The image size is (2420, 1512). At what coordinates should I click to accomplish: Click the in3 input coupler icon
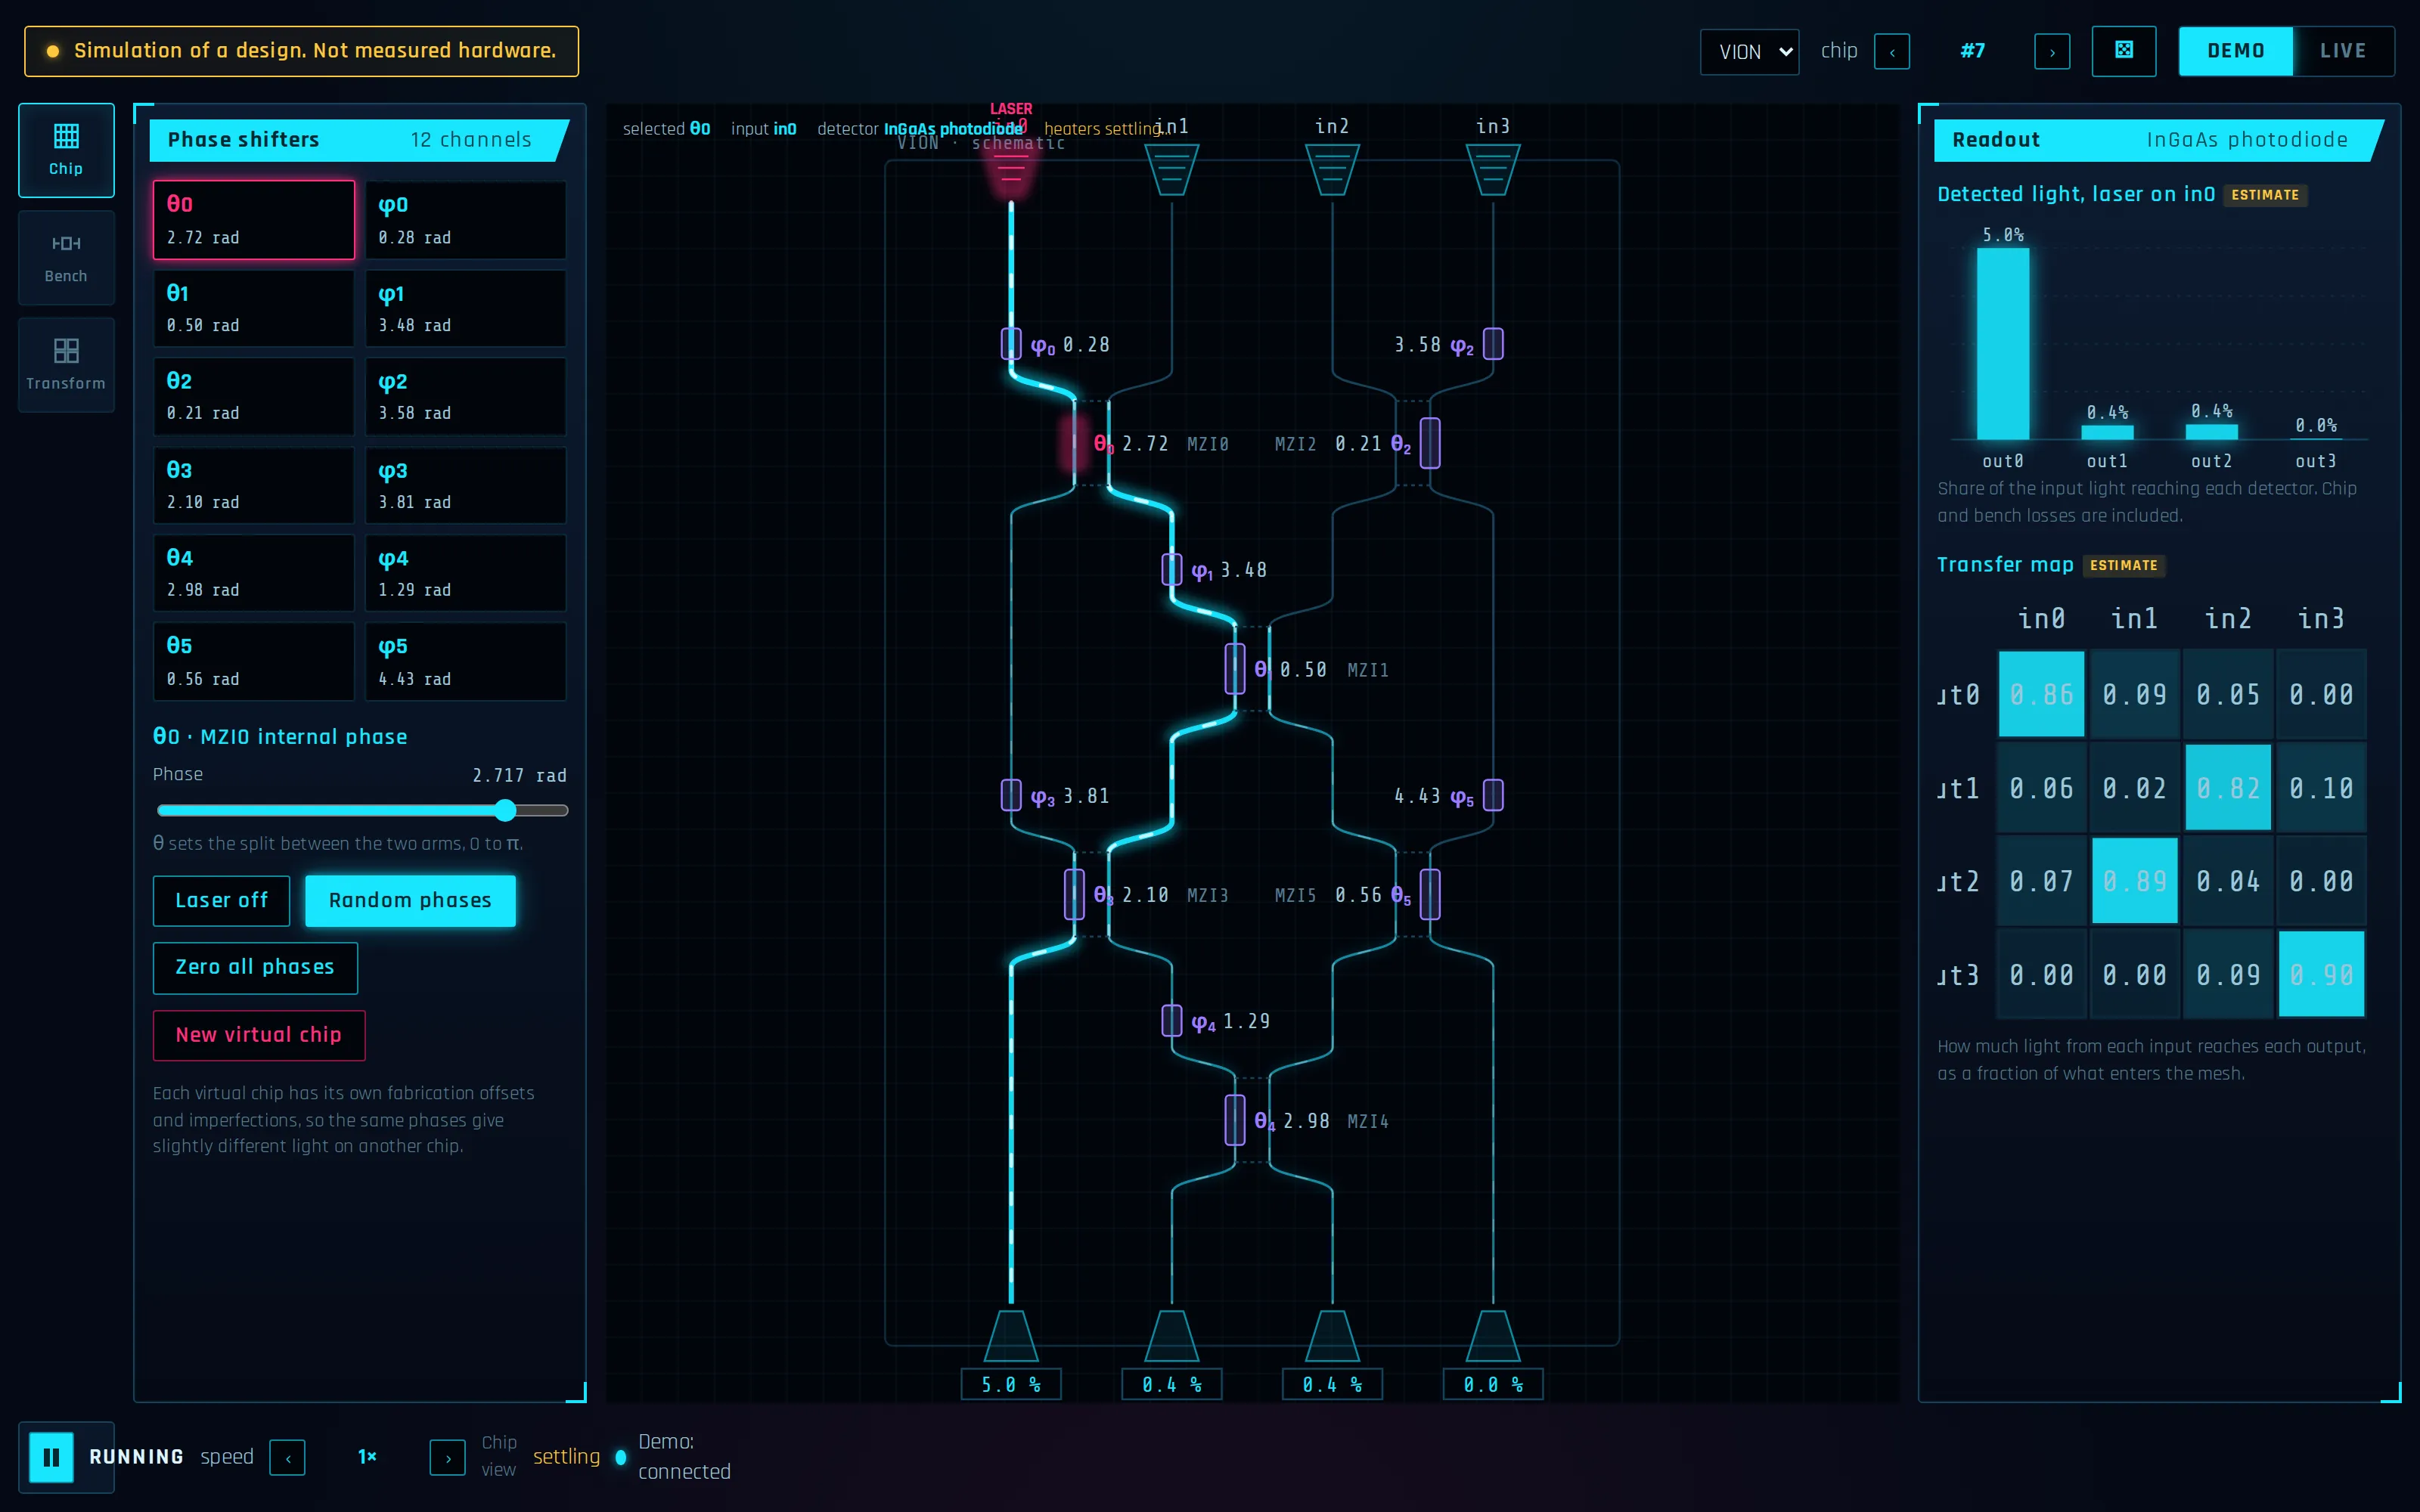point(1493,169)
